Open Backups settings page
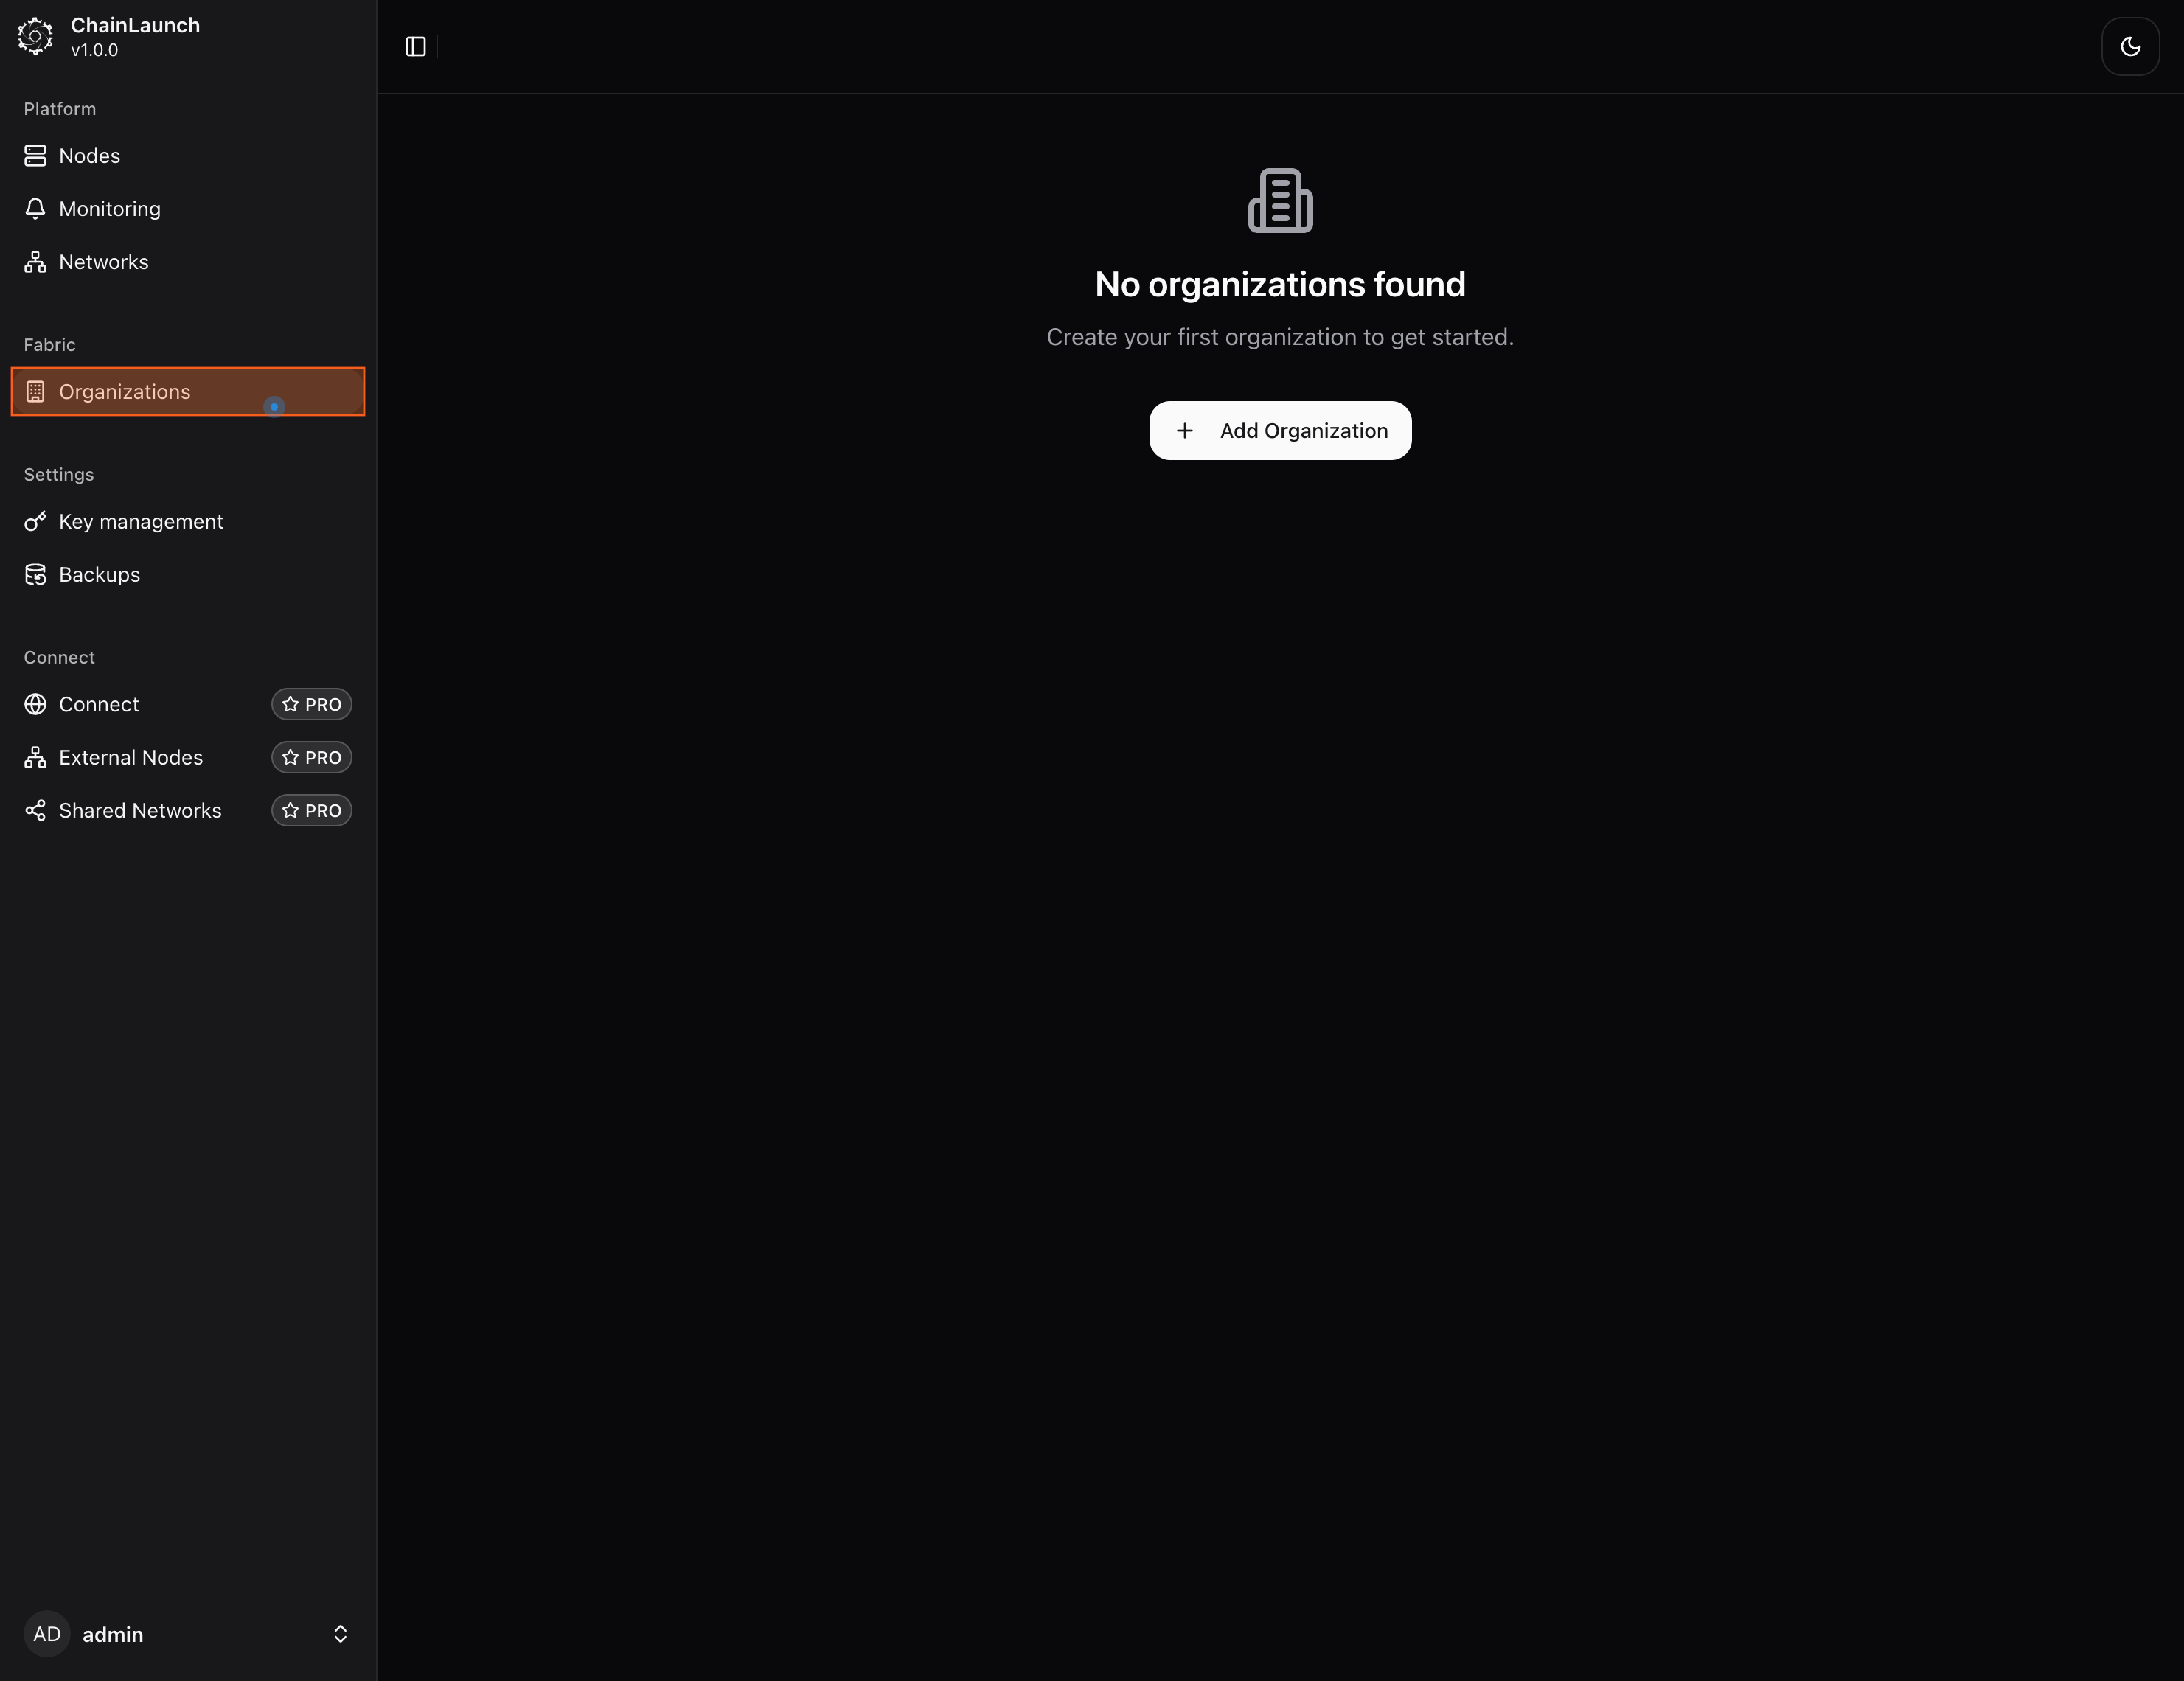The height and width of the screenshot is (1681, 2184). click(x=99, y=575)
